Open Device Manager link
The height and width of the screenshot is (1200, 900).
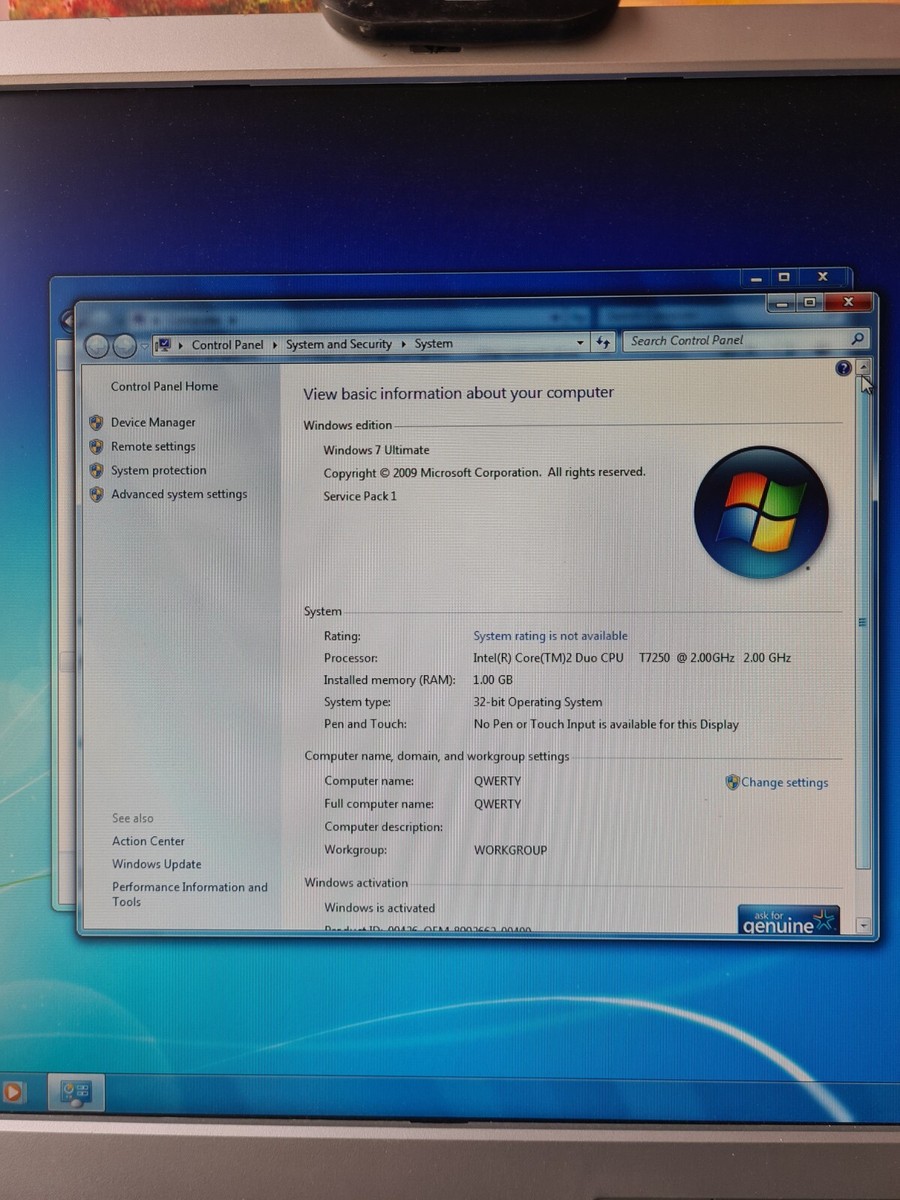[153, 423]
